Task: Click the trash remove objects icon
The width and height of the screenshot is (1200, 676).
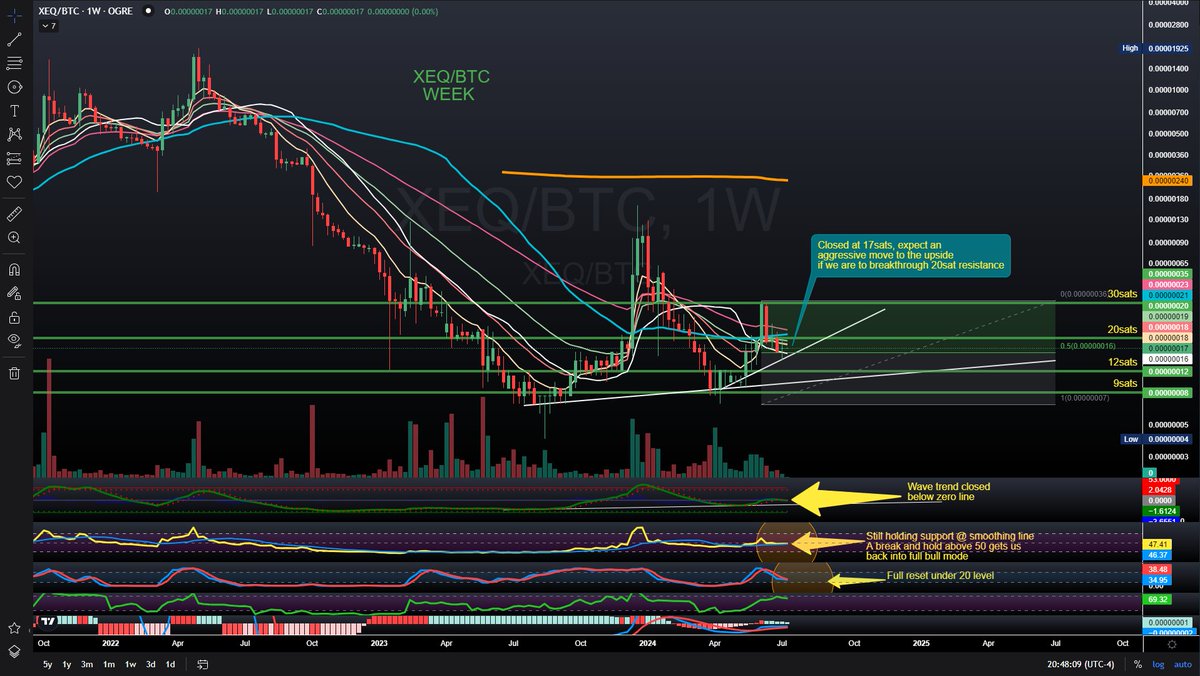Action: [14, 373]
